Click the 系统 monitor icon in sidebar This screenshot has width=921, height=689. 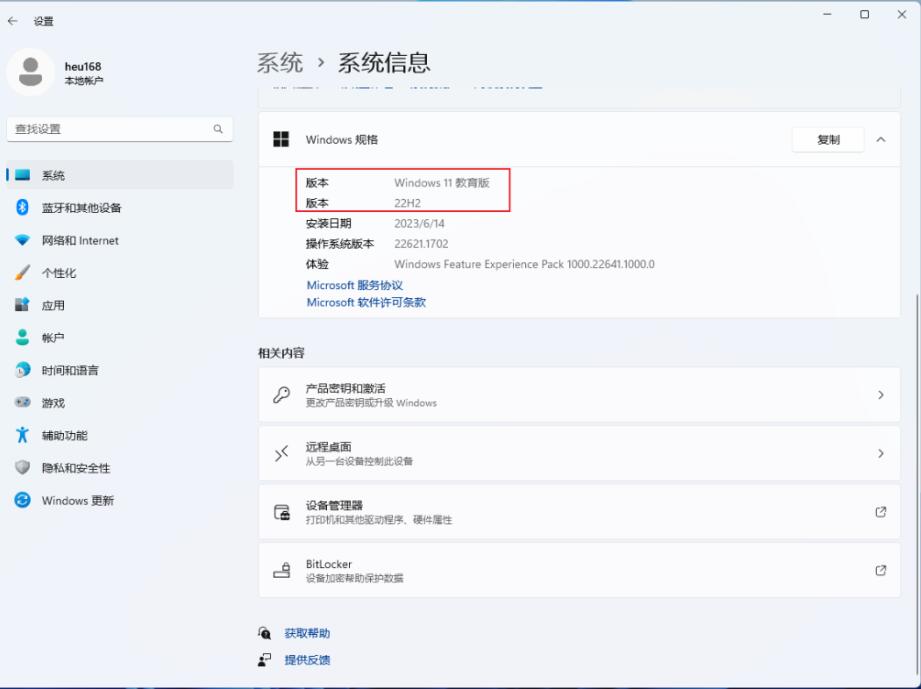click(x=22, y=175)
